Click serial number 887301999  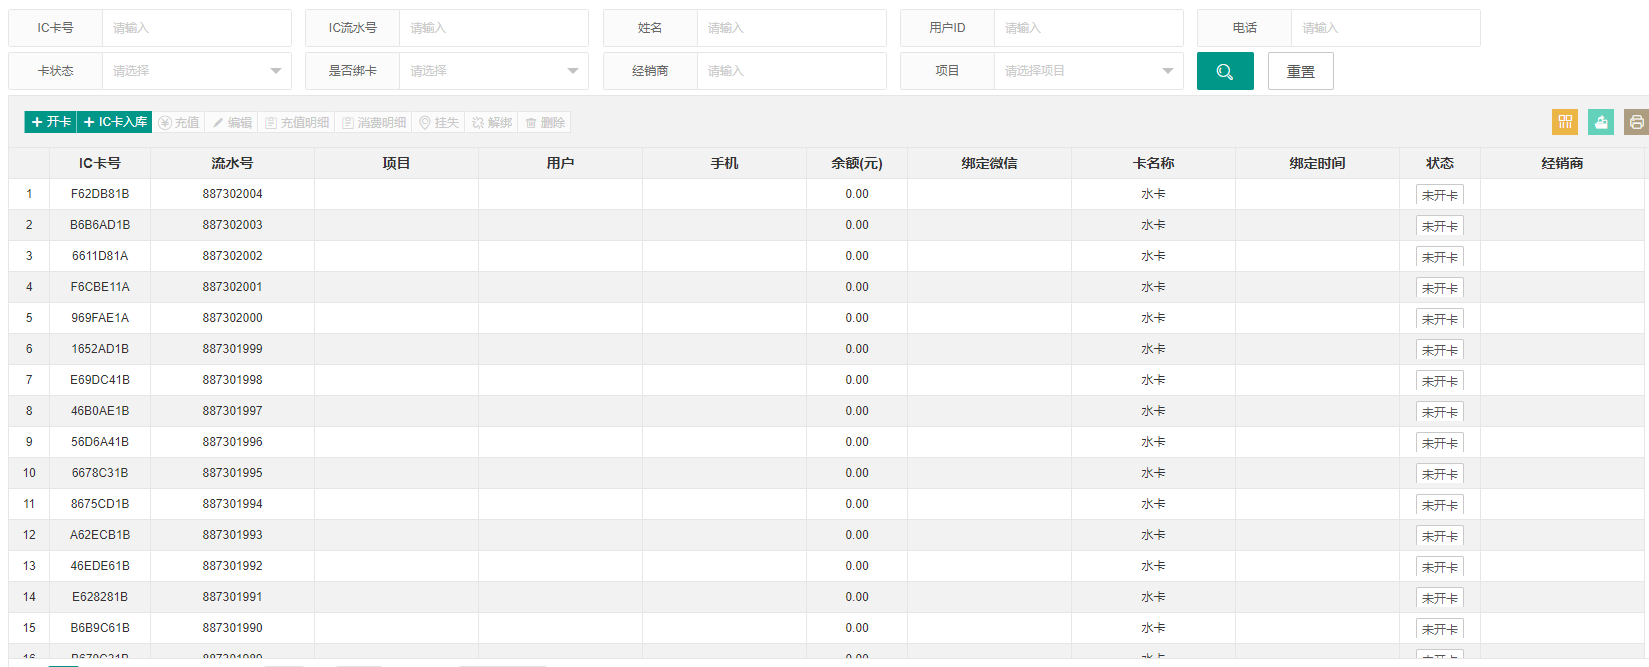click(x=232, y=349)
